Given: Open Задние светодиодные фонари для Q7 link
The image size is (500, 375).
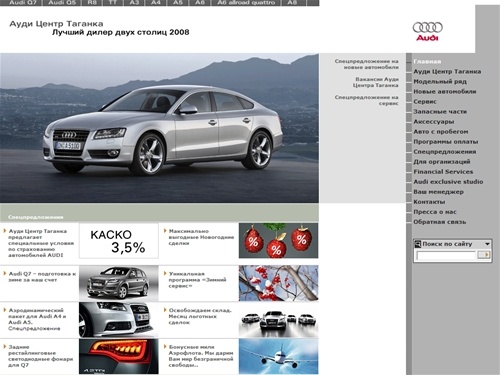Looking at the screenshot, I should [x=40, y=356].
